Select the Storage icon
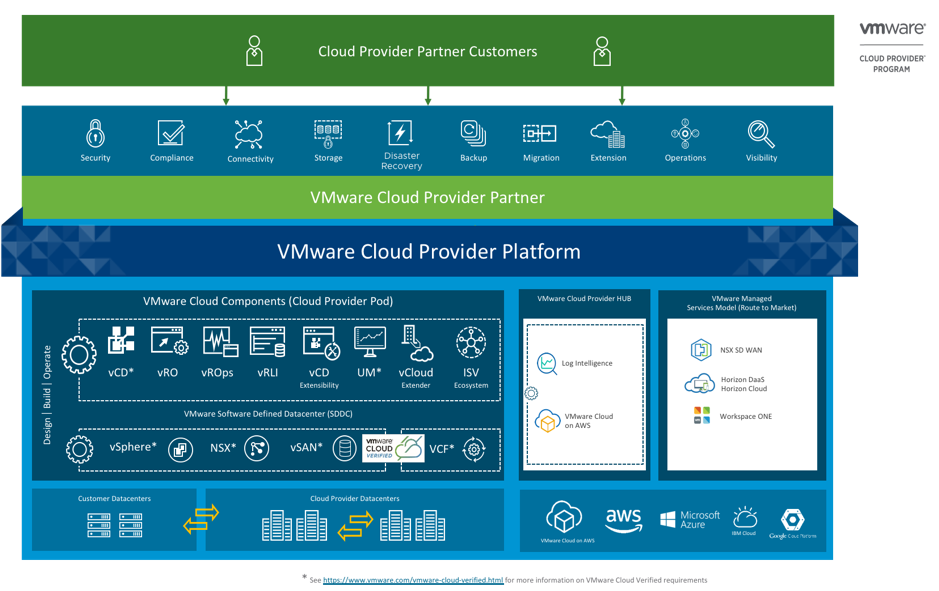 [328, 134]
